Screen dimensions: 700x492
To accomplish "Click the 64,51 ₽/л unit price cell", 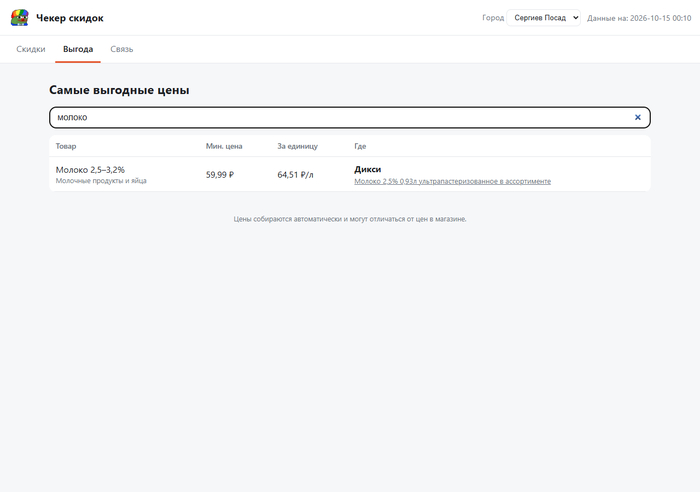I will click(295, 175).
